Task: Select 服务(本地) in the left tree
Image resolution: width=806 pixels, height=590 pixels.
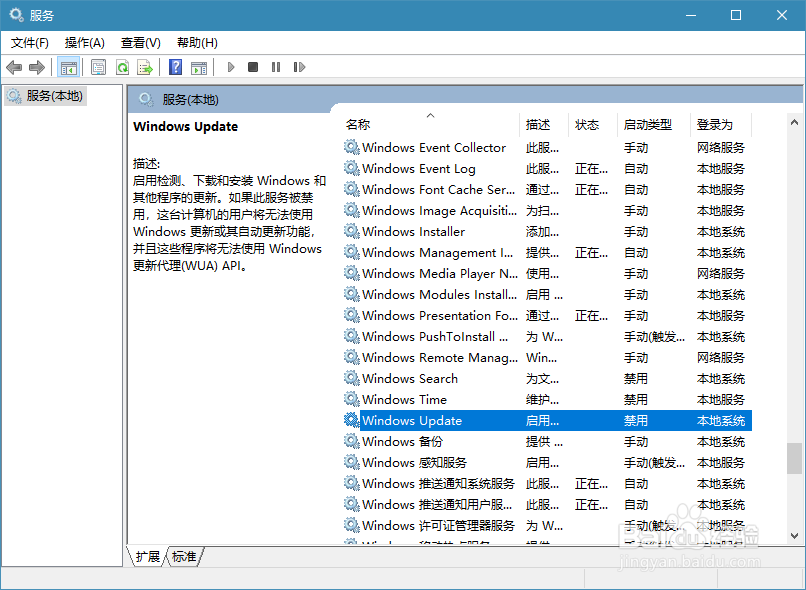Action: pyautogui.click(x=45, y=96)
